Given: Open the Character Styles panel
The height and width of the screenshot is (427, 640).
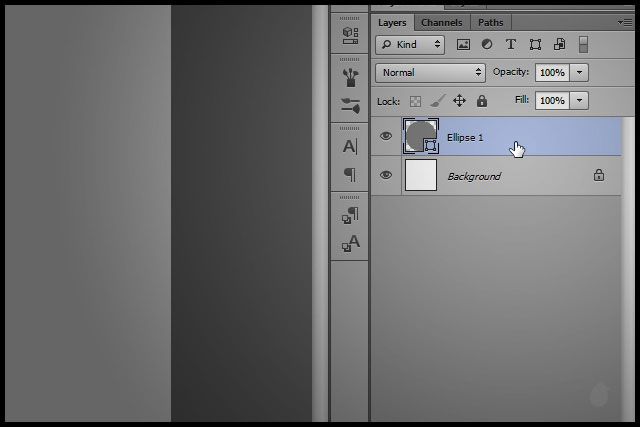Looking at the screenshot, I should pos(349,243).
